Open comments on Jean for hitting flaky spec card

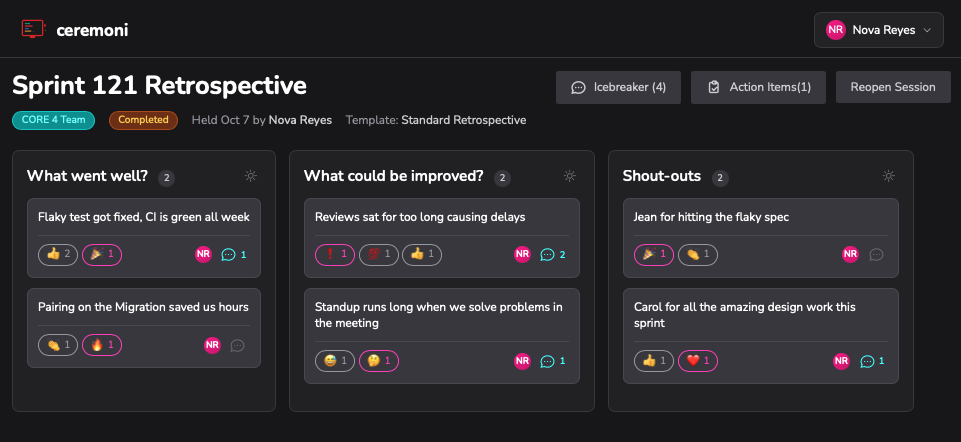[876, 254]
